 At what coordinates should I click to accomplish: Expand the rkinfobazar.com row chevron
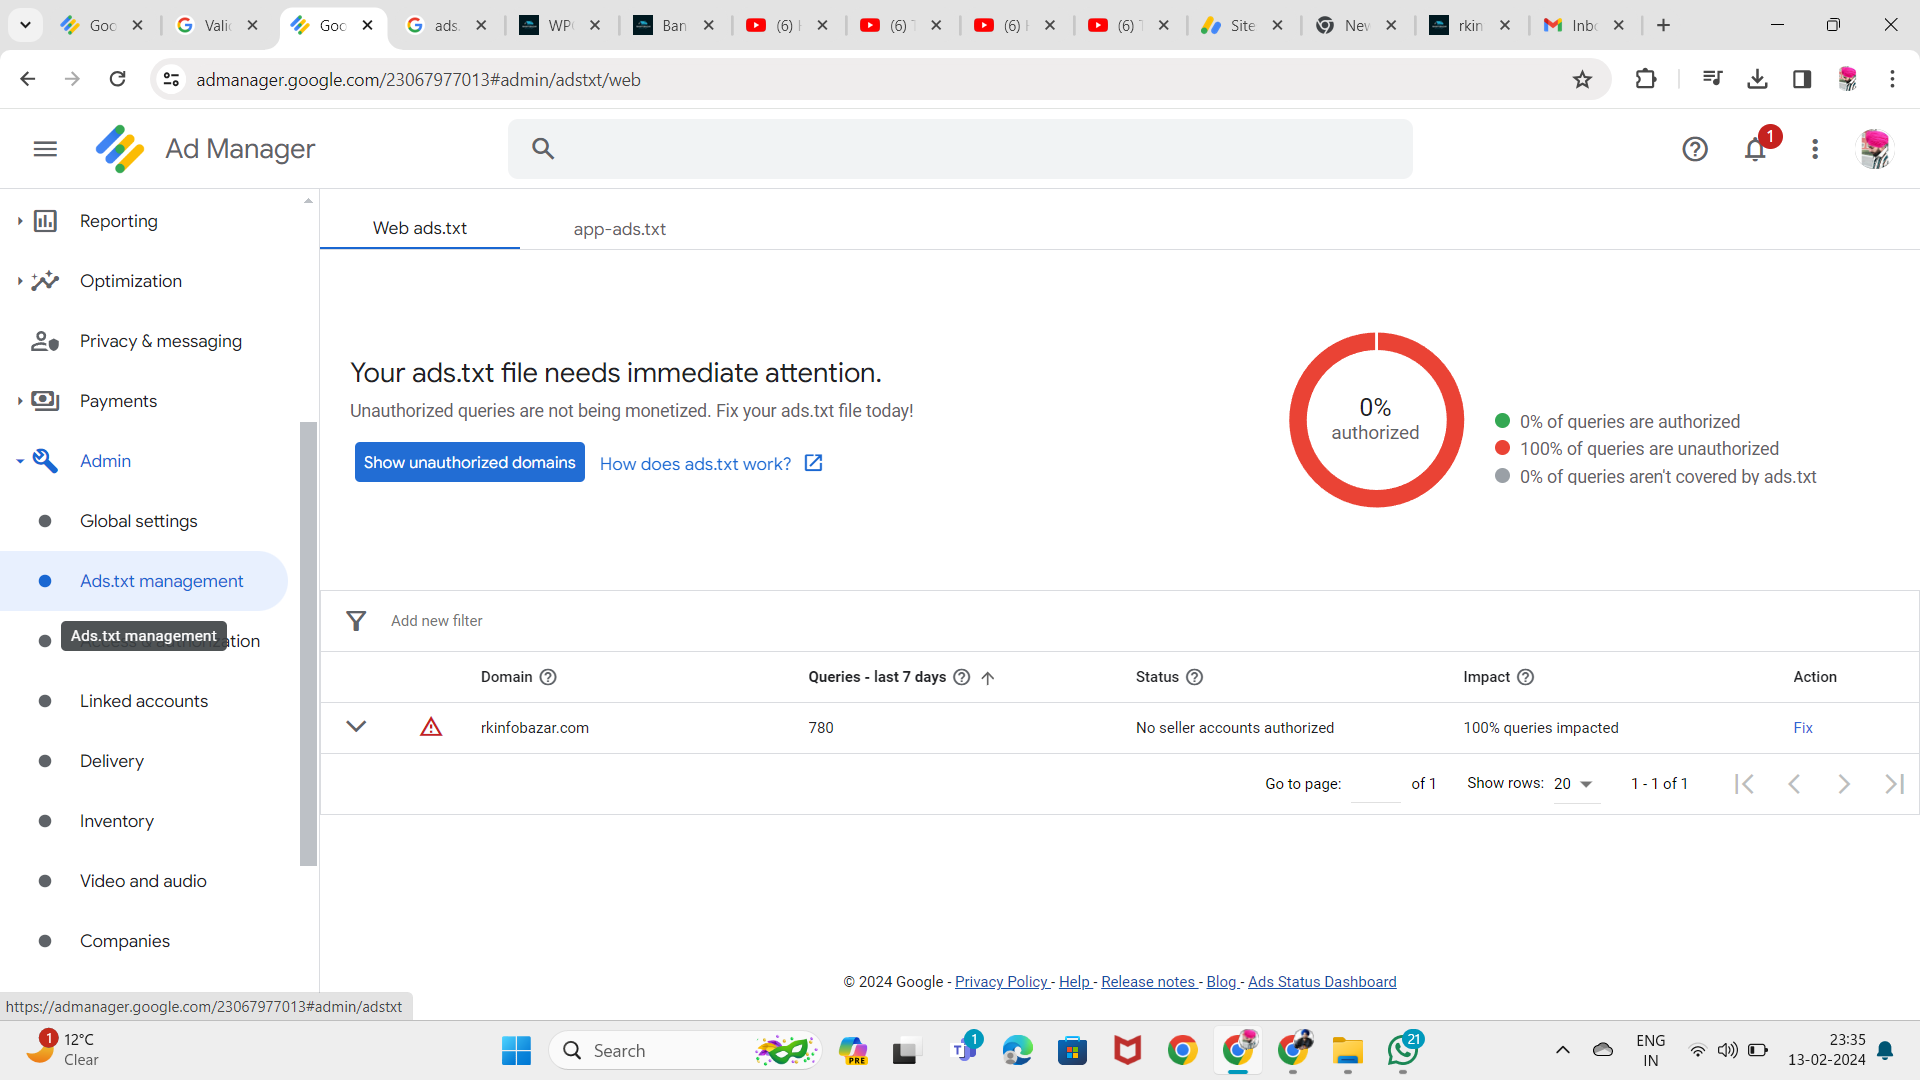pos(356,726)
